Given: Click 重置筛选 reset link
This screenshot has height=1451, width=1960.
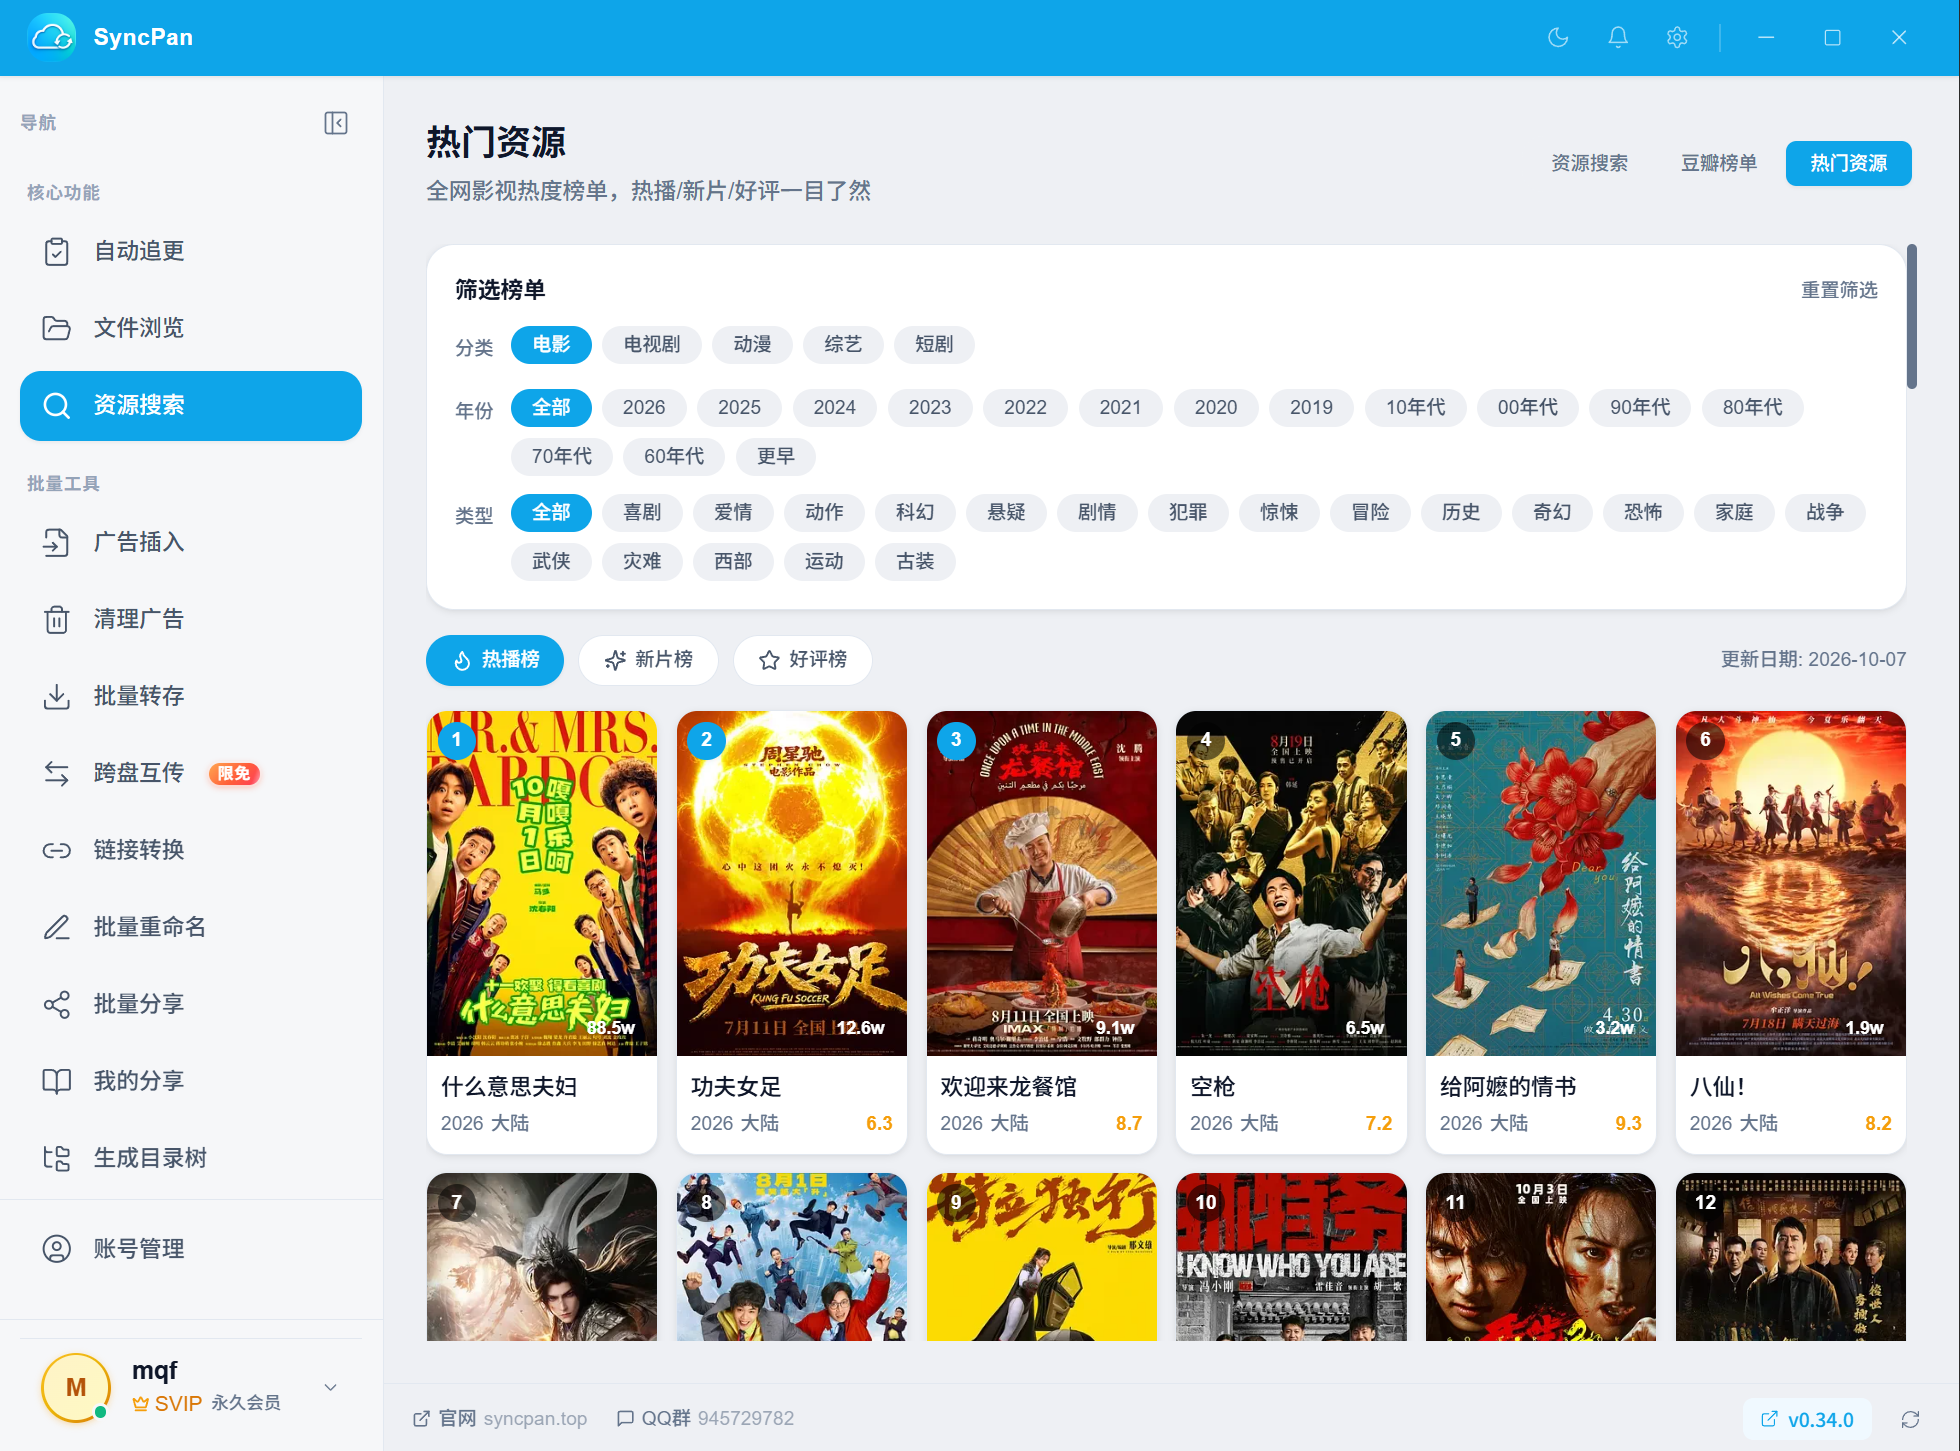Looking at the screenshot, I should [1839, 290].
